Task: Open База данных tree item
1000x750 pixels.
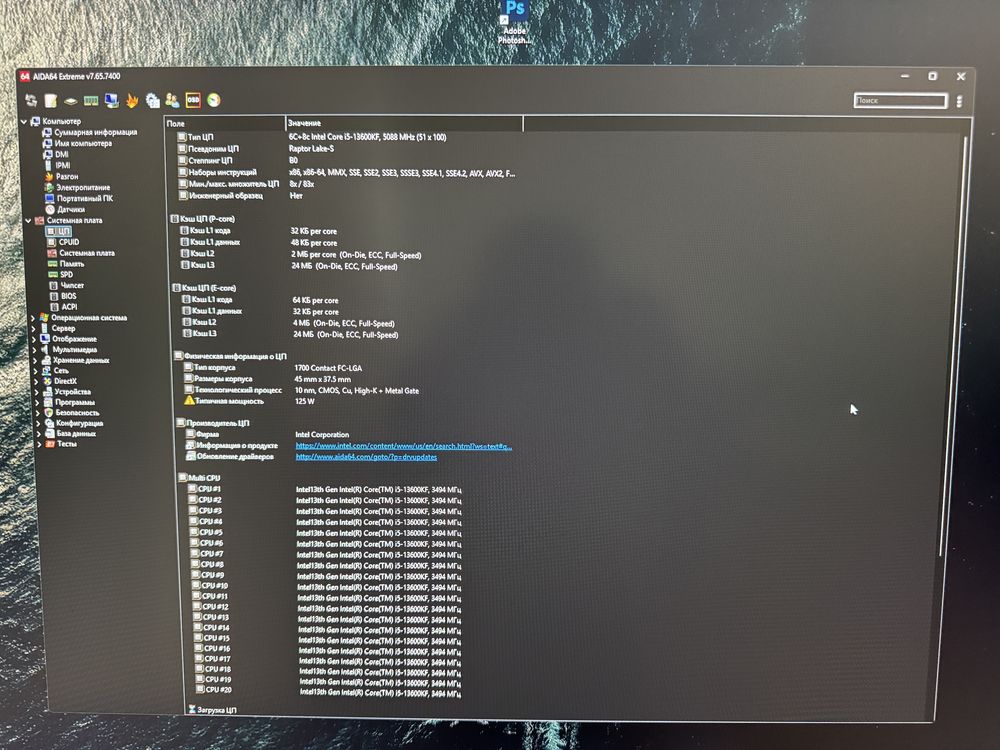Action: [x=70, y=433]
